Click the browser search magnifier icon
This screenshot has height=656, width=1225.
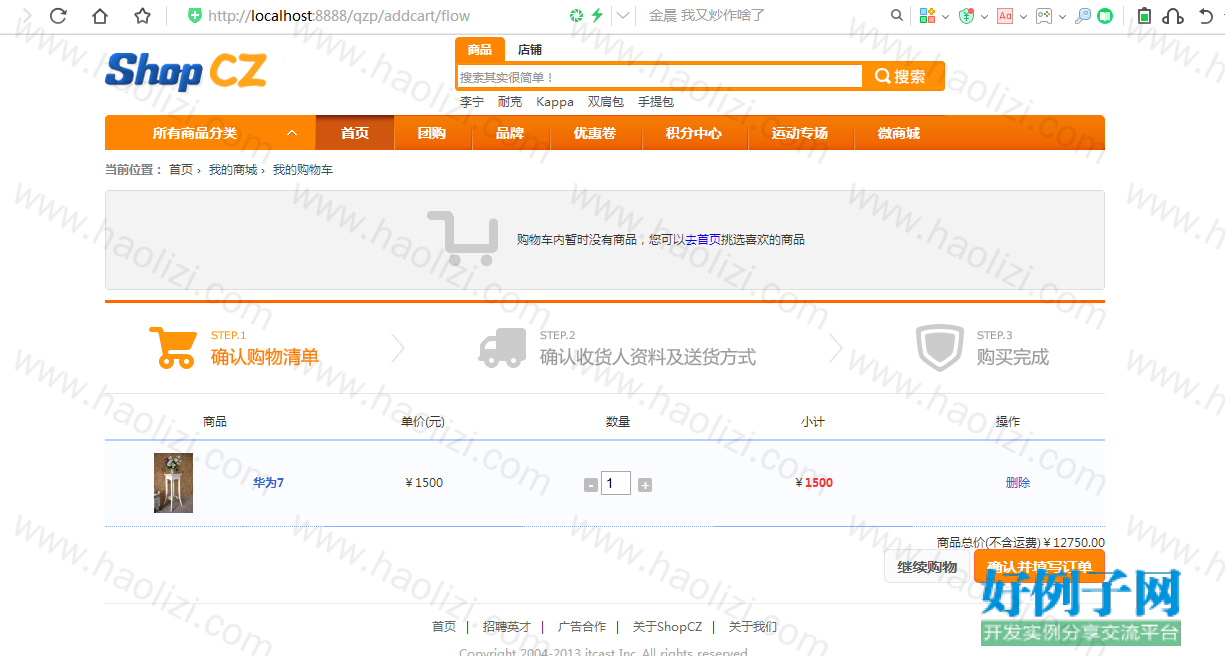click(x=897, y=15)
